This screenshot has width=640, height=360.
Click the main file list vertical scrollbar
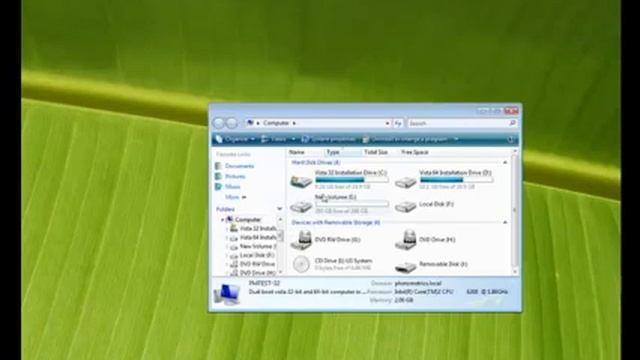(514, 211)
